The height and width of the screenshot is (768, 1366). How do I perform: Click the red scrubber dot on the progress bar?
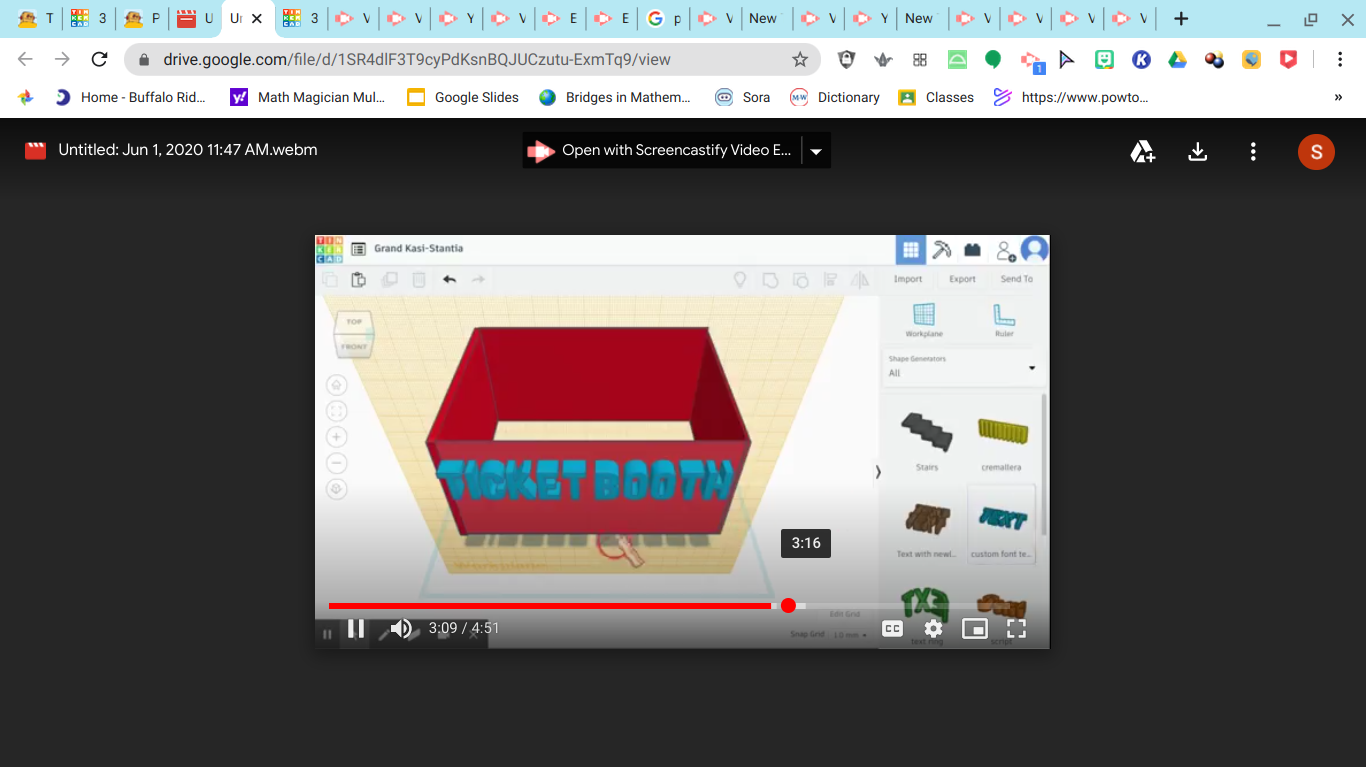pyautogui.click(x=788, y=605)
